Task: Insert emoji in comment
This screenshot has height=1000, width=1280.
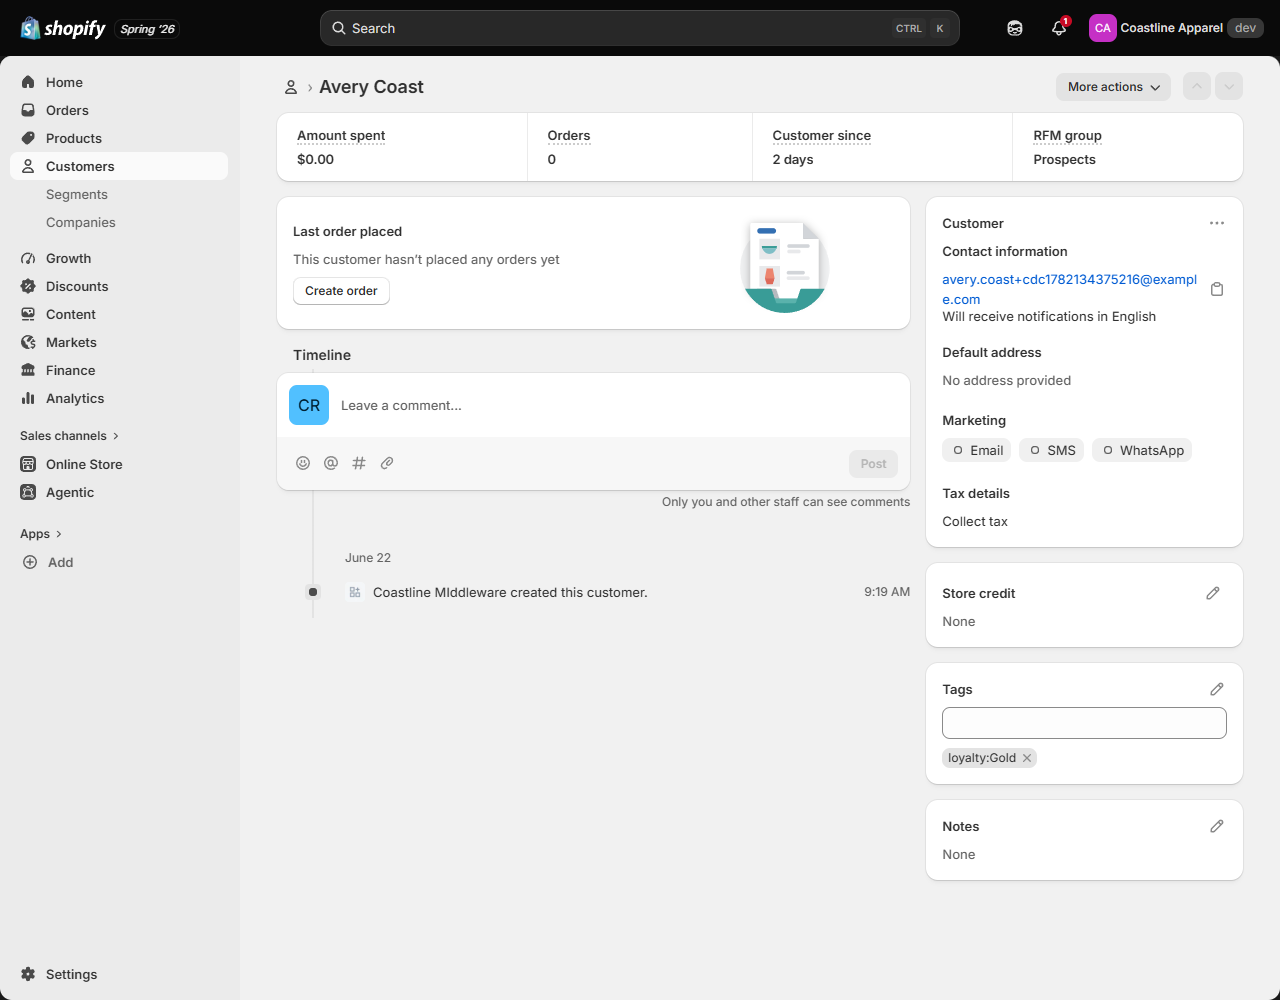Action: pyautogui.click(x=303, y=463)
